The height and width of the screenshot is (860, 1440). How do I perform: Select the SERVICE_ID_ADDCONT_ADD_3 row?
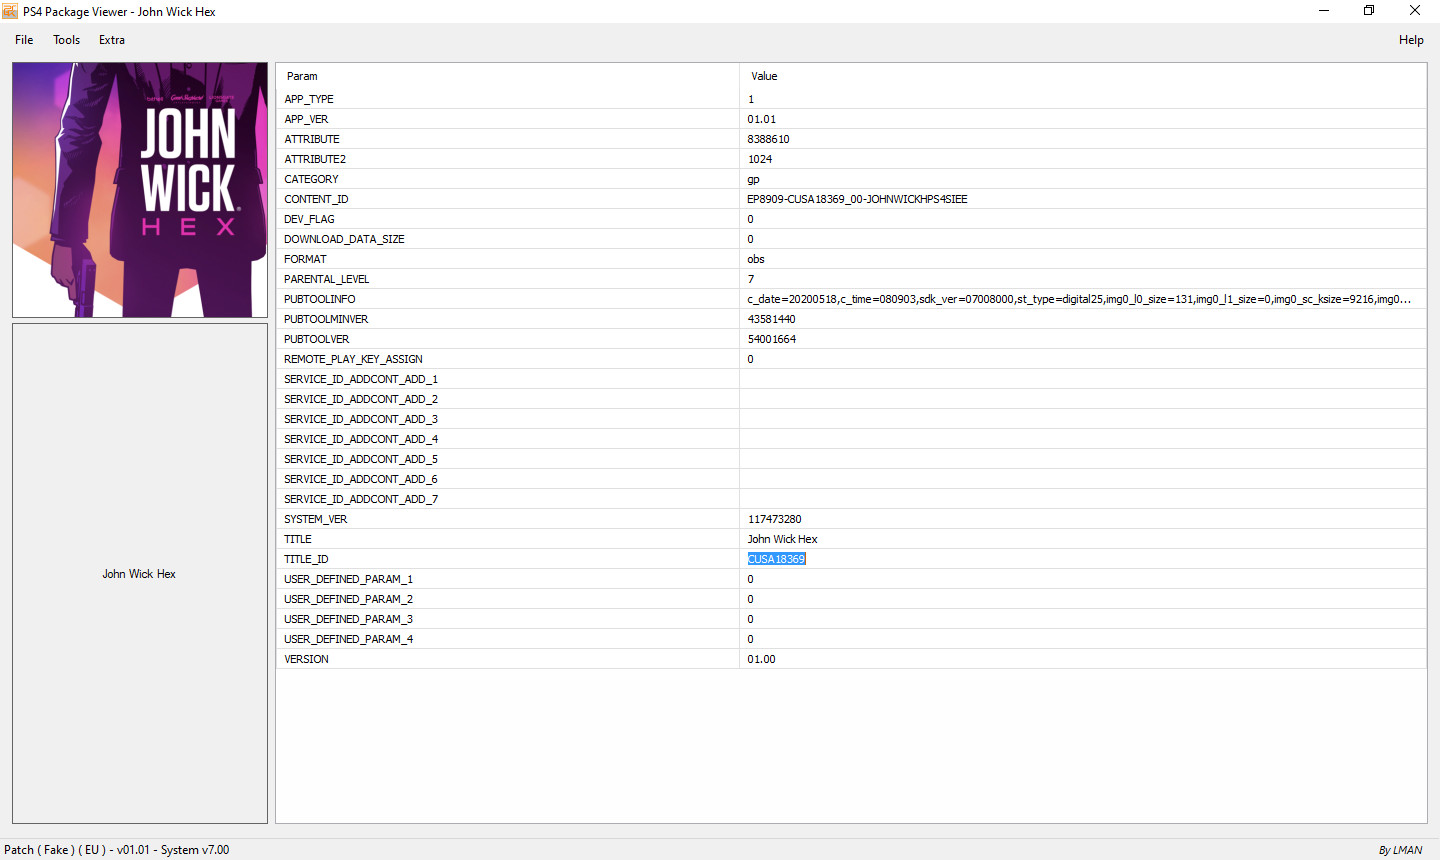click(x=851, y=419)
